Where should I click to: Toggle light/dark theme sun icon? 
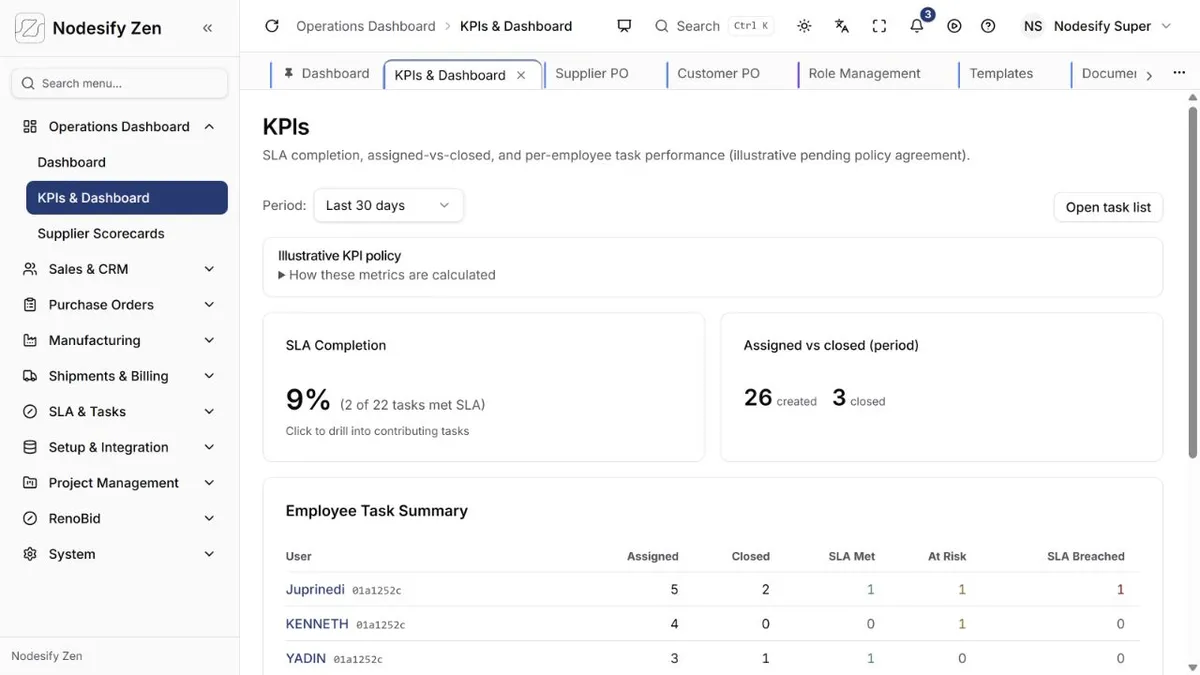tap(804, 26)
